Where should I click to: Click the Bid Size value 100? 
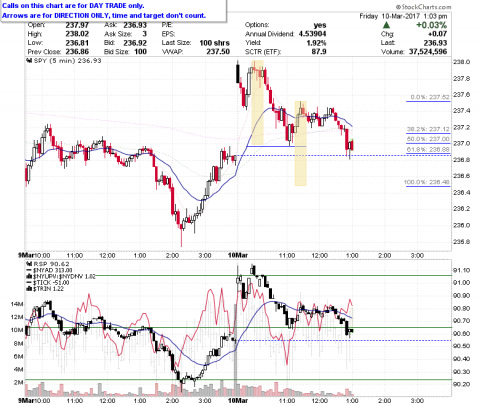141,52
